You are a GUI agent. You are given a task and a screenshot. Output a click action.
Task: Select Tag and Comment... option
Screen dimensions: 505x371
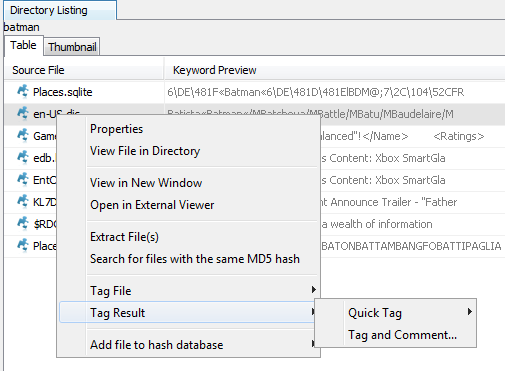click(402, 335)
